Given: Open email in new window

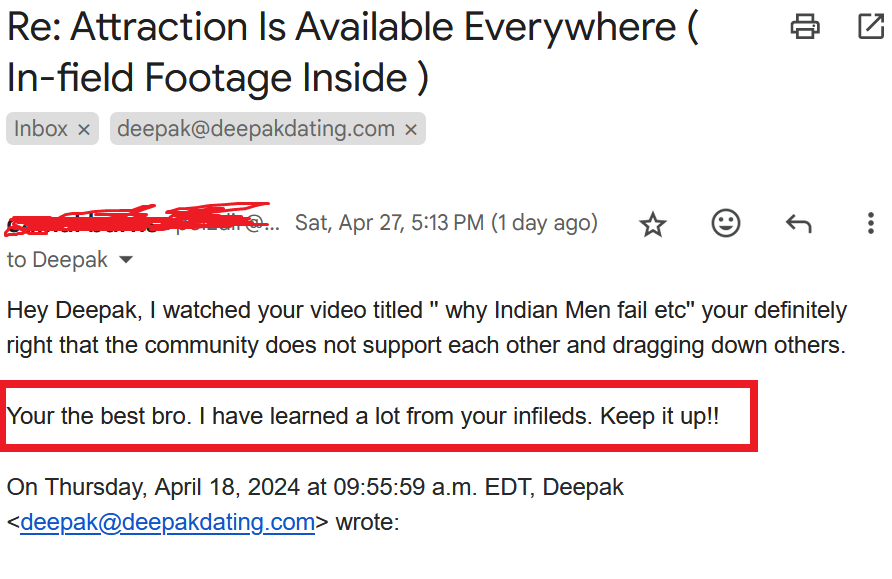Looking at the screenshot, I should click(x=870, y=27).
